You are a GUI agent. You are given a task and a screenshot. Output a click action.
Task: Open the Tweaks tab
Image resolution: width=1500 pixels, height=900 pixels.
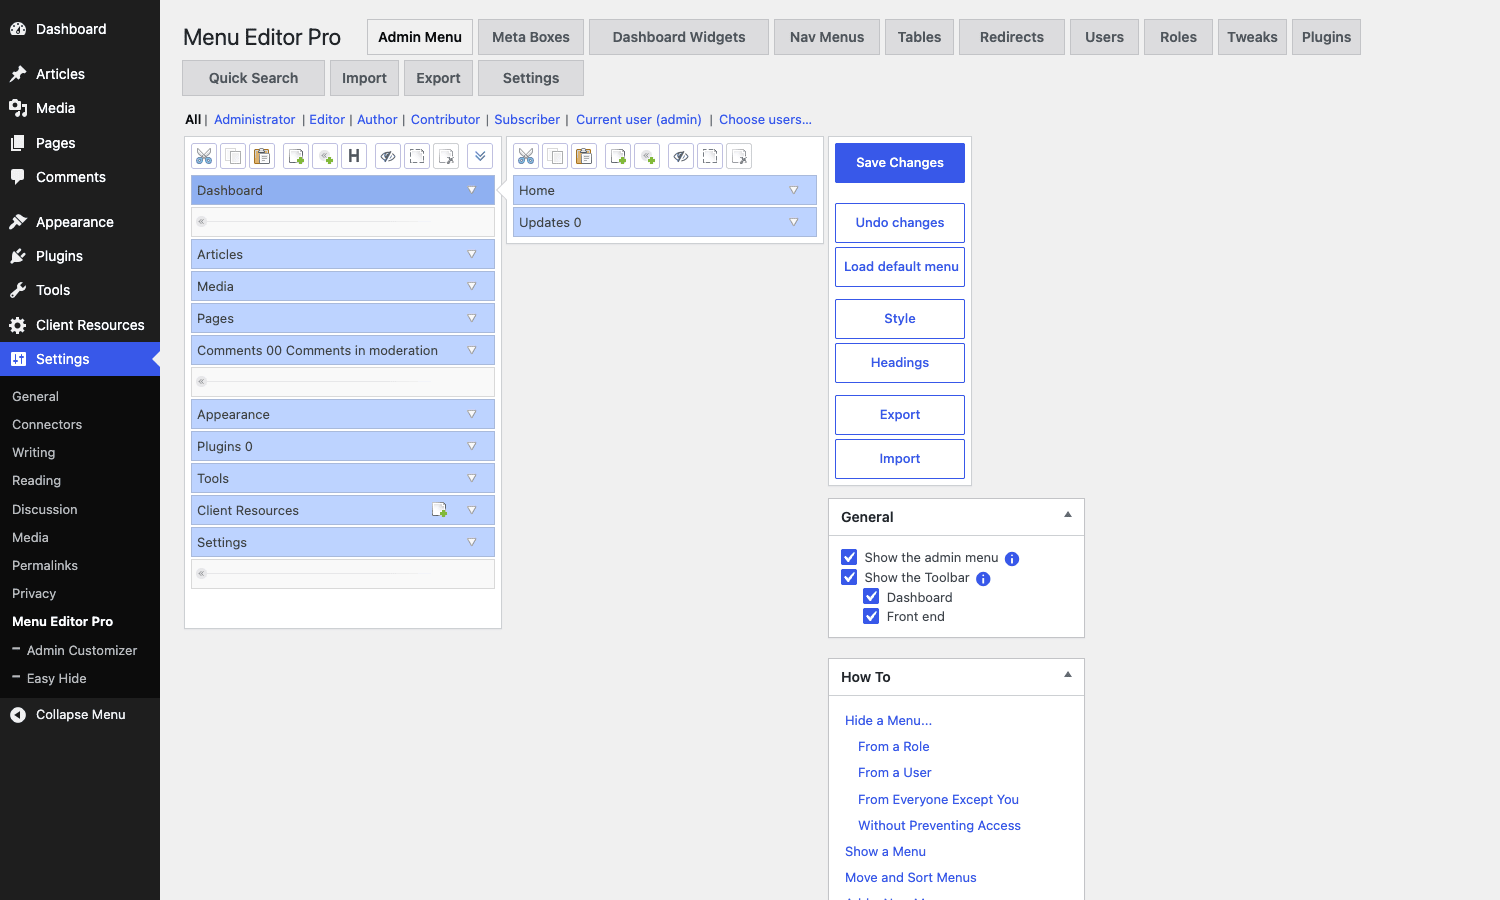[x=1252, y=37]
